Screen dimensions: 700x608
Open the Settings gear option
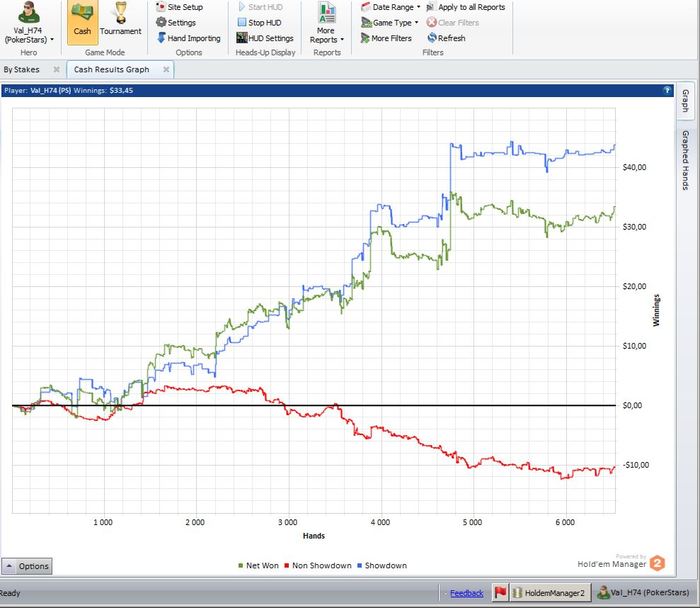coord(176,22)
